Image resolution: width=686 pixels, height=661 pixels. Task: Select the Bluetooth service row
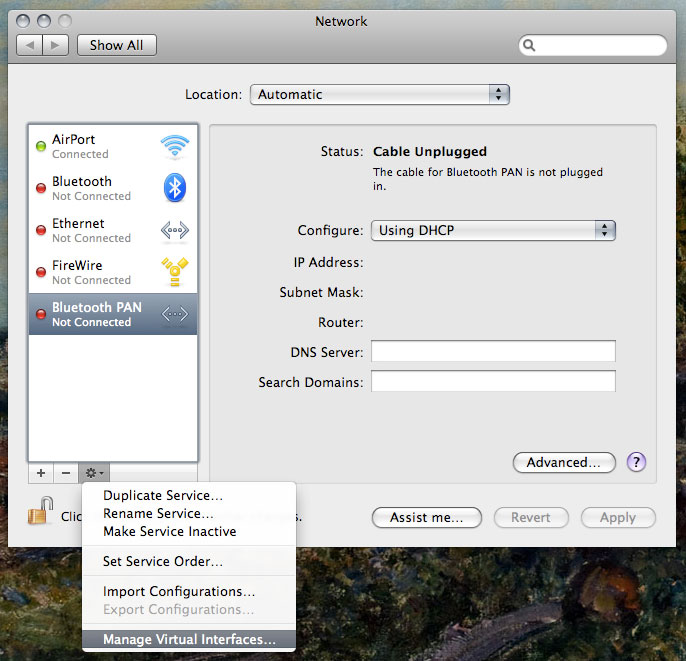(x=113, y=188)
